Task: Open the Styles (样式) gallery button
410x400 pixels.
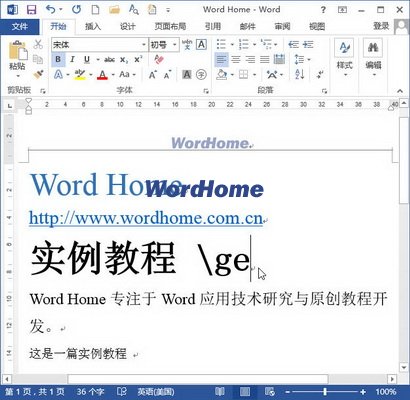Action: click(x=344, y=57)
